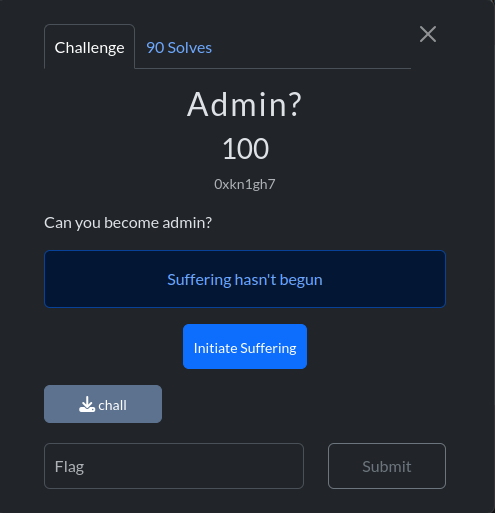Click the download arrow icon beside chall

87,404
